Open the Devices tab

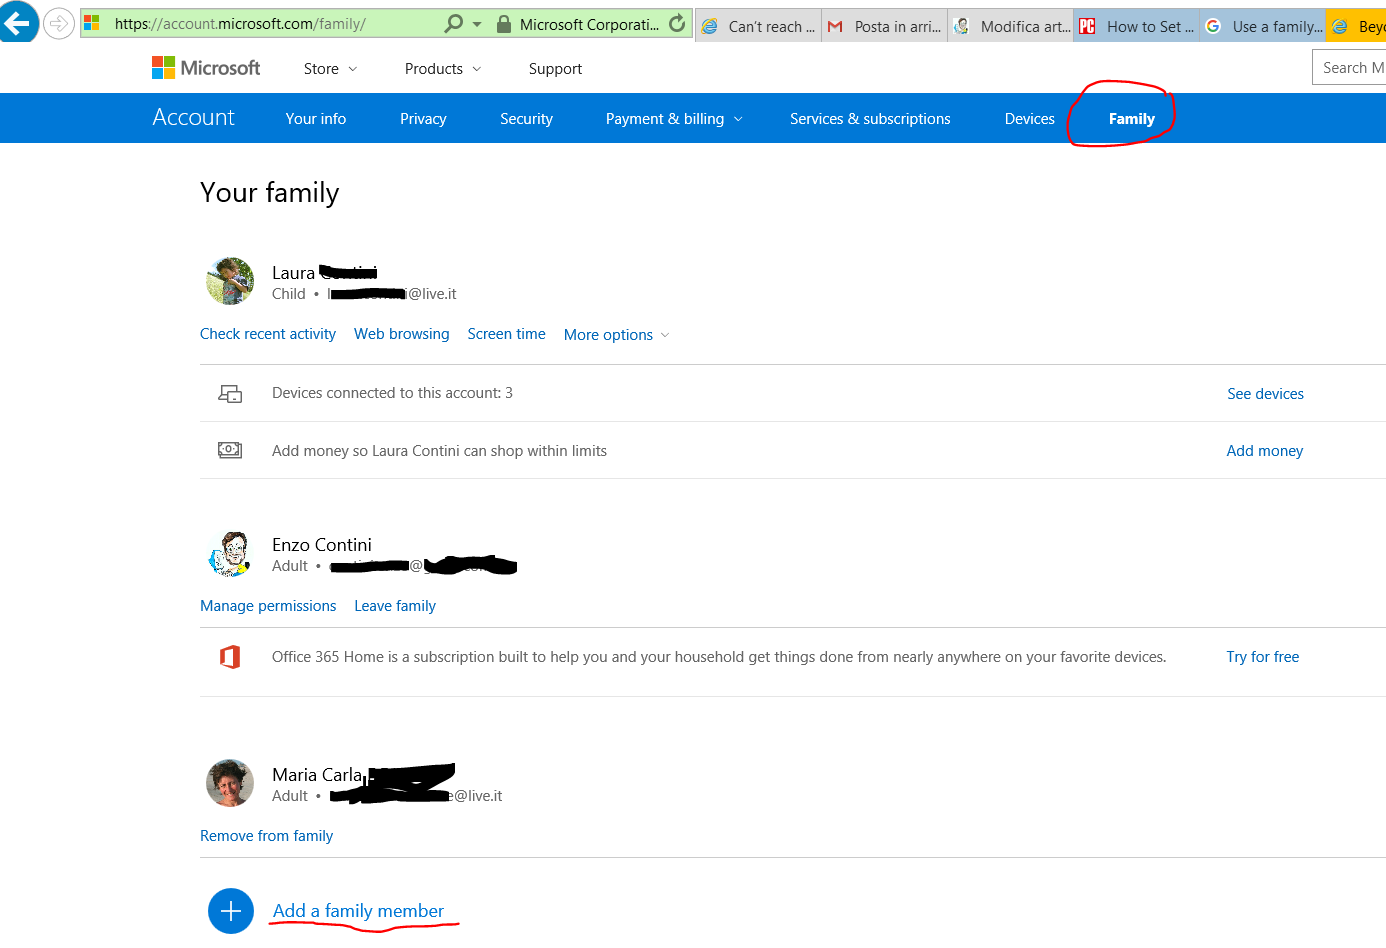1029,119
